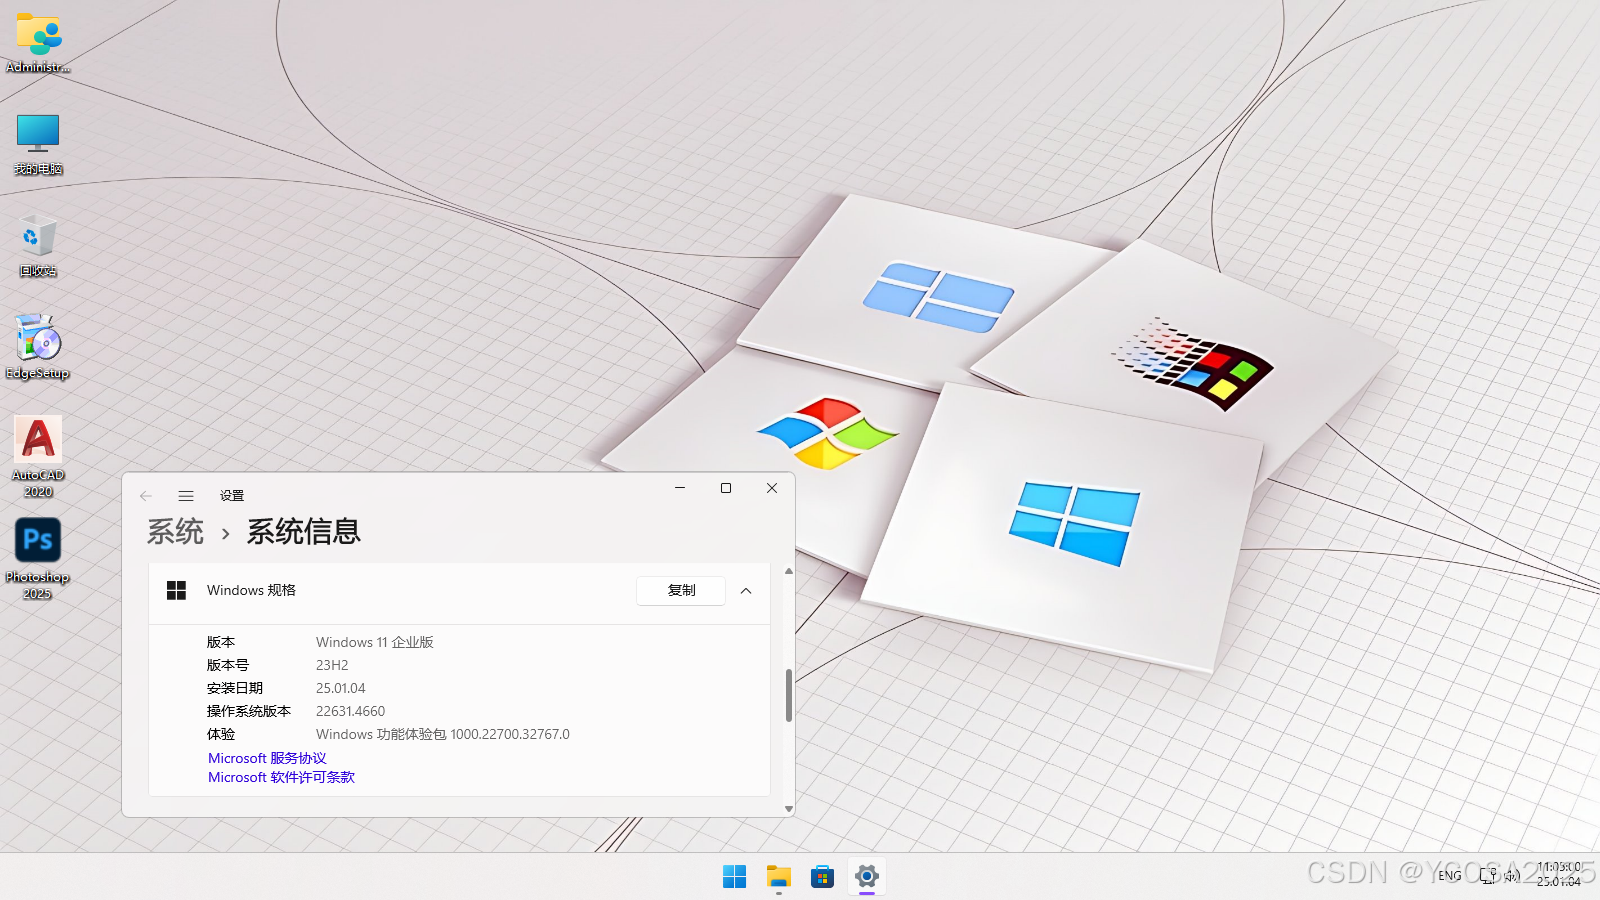Click the 'Windows 功能体验包' experience value
Screen dimensions: 1600x900
443,734
